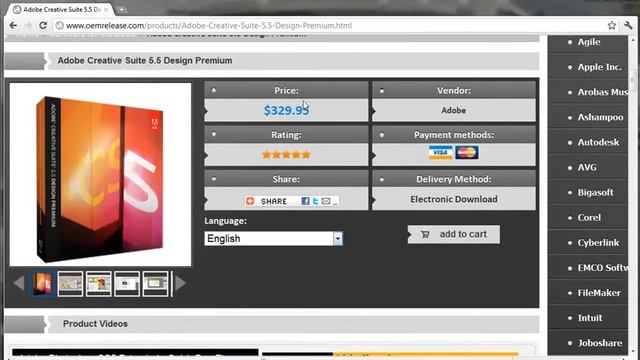Open the Intuit vendor link
640x360 pixels.
pyautogui.click(x=590, y=318)
